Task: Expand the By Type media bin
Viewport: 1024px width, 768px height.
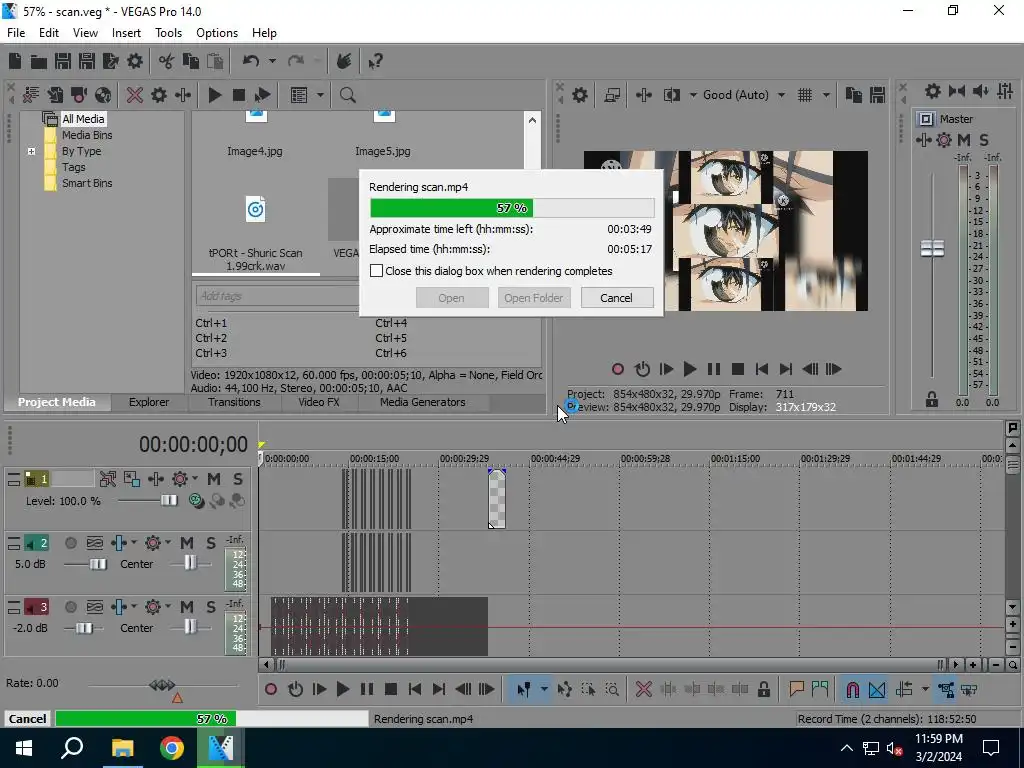Action: 31,152
